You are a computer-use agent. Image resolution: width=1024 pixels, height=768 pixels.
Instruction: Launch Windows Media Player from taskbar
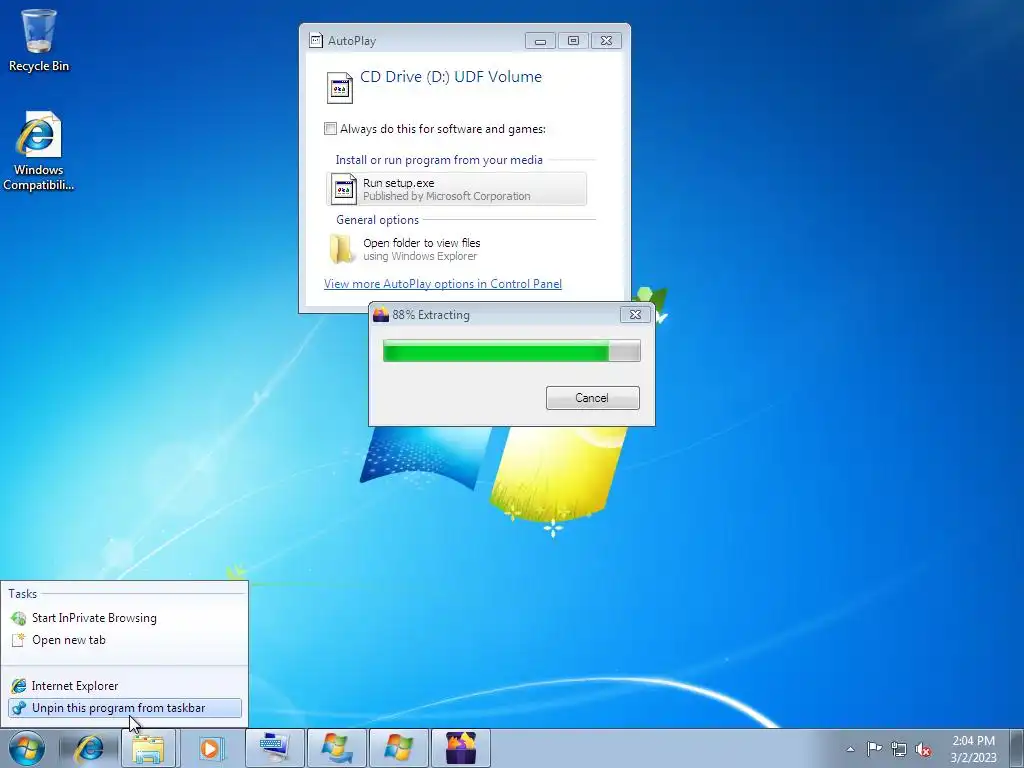coord(210,748)
